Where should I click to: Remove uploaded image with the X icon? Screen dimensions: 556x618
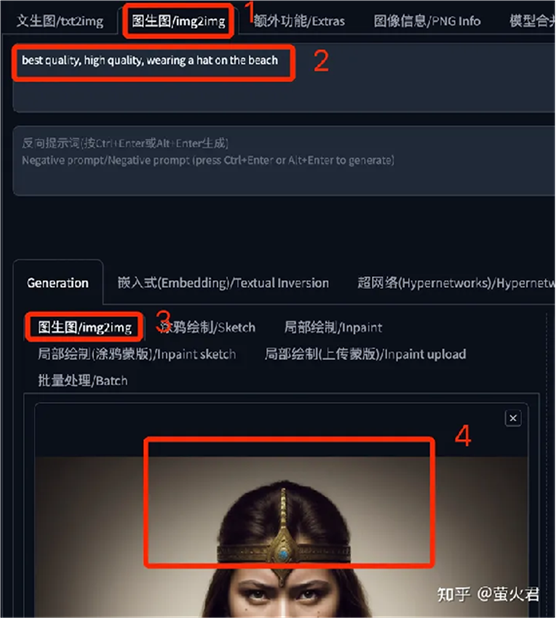513,418
